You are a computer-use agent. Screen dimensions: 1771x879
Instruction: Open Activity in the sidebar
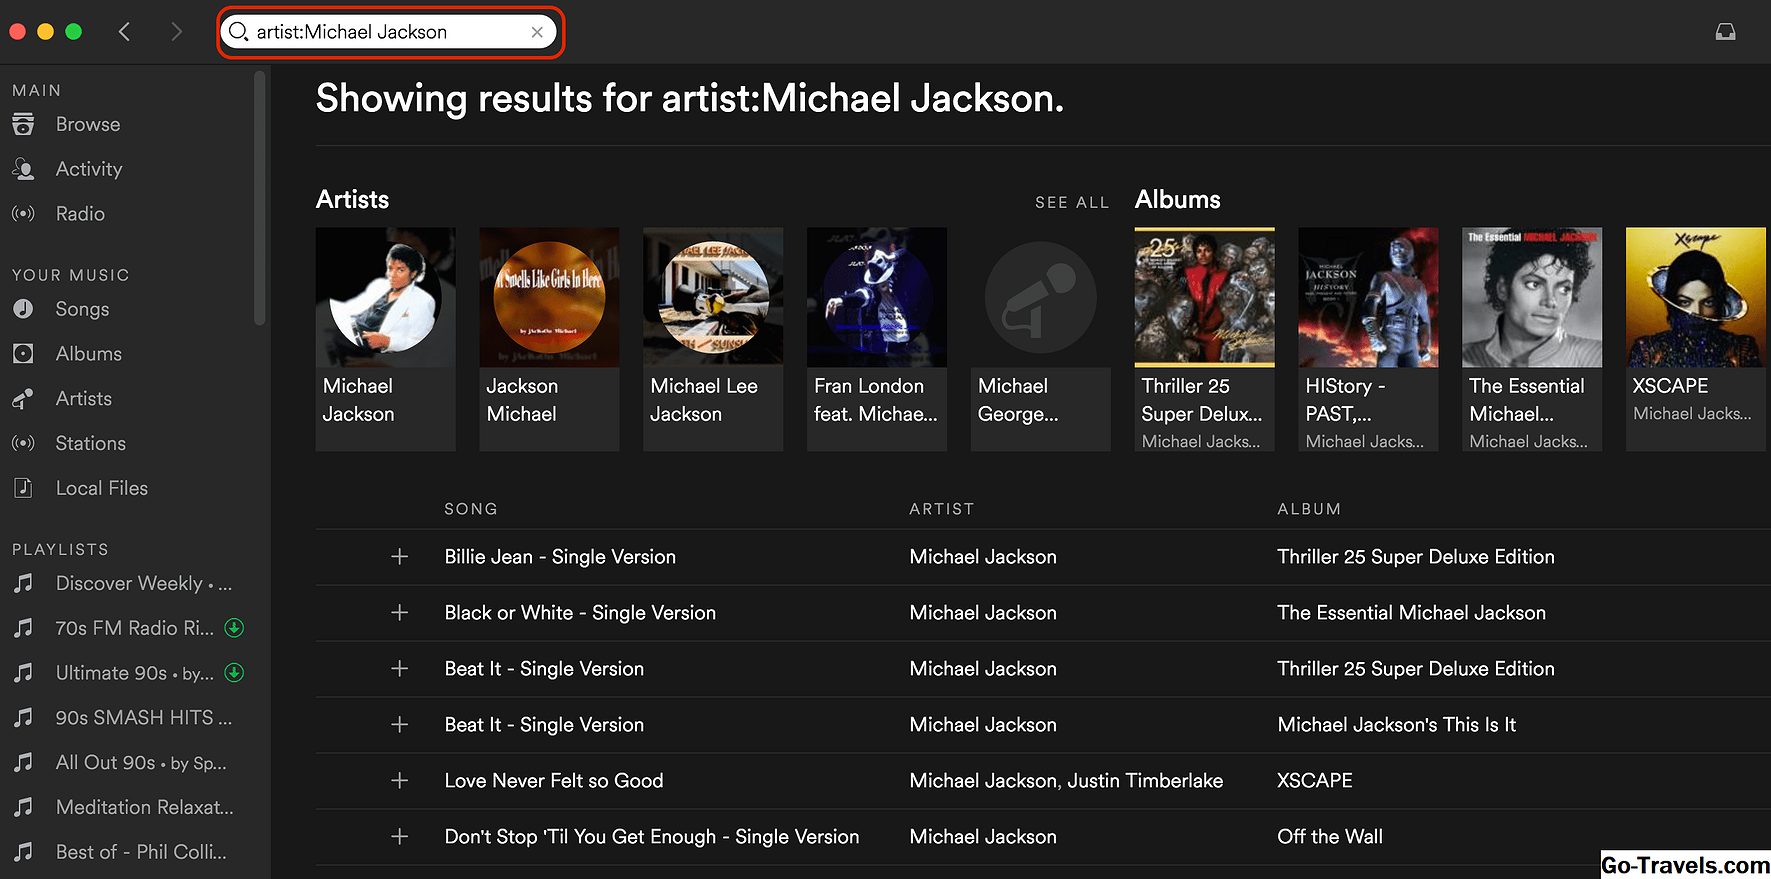point(88,169)
